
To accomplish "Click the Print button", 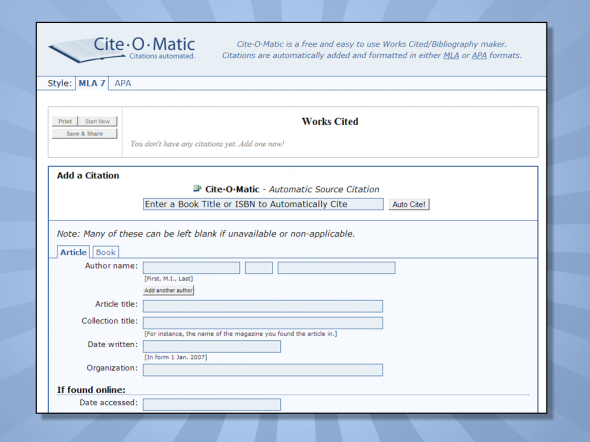I will click(65, 121).
